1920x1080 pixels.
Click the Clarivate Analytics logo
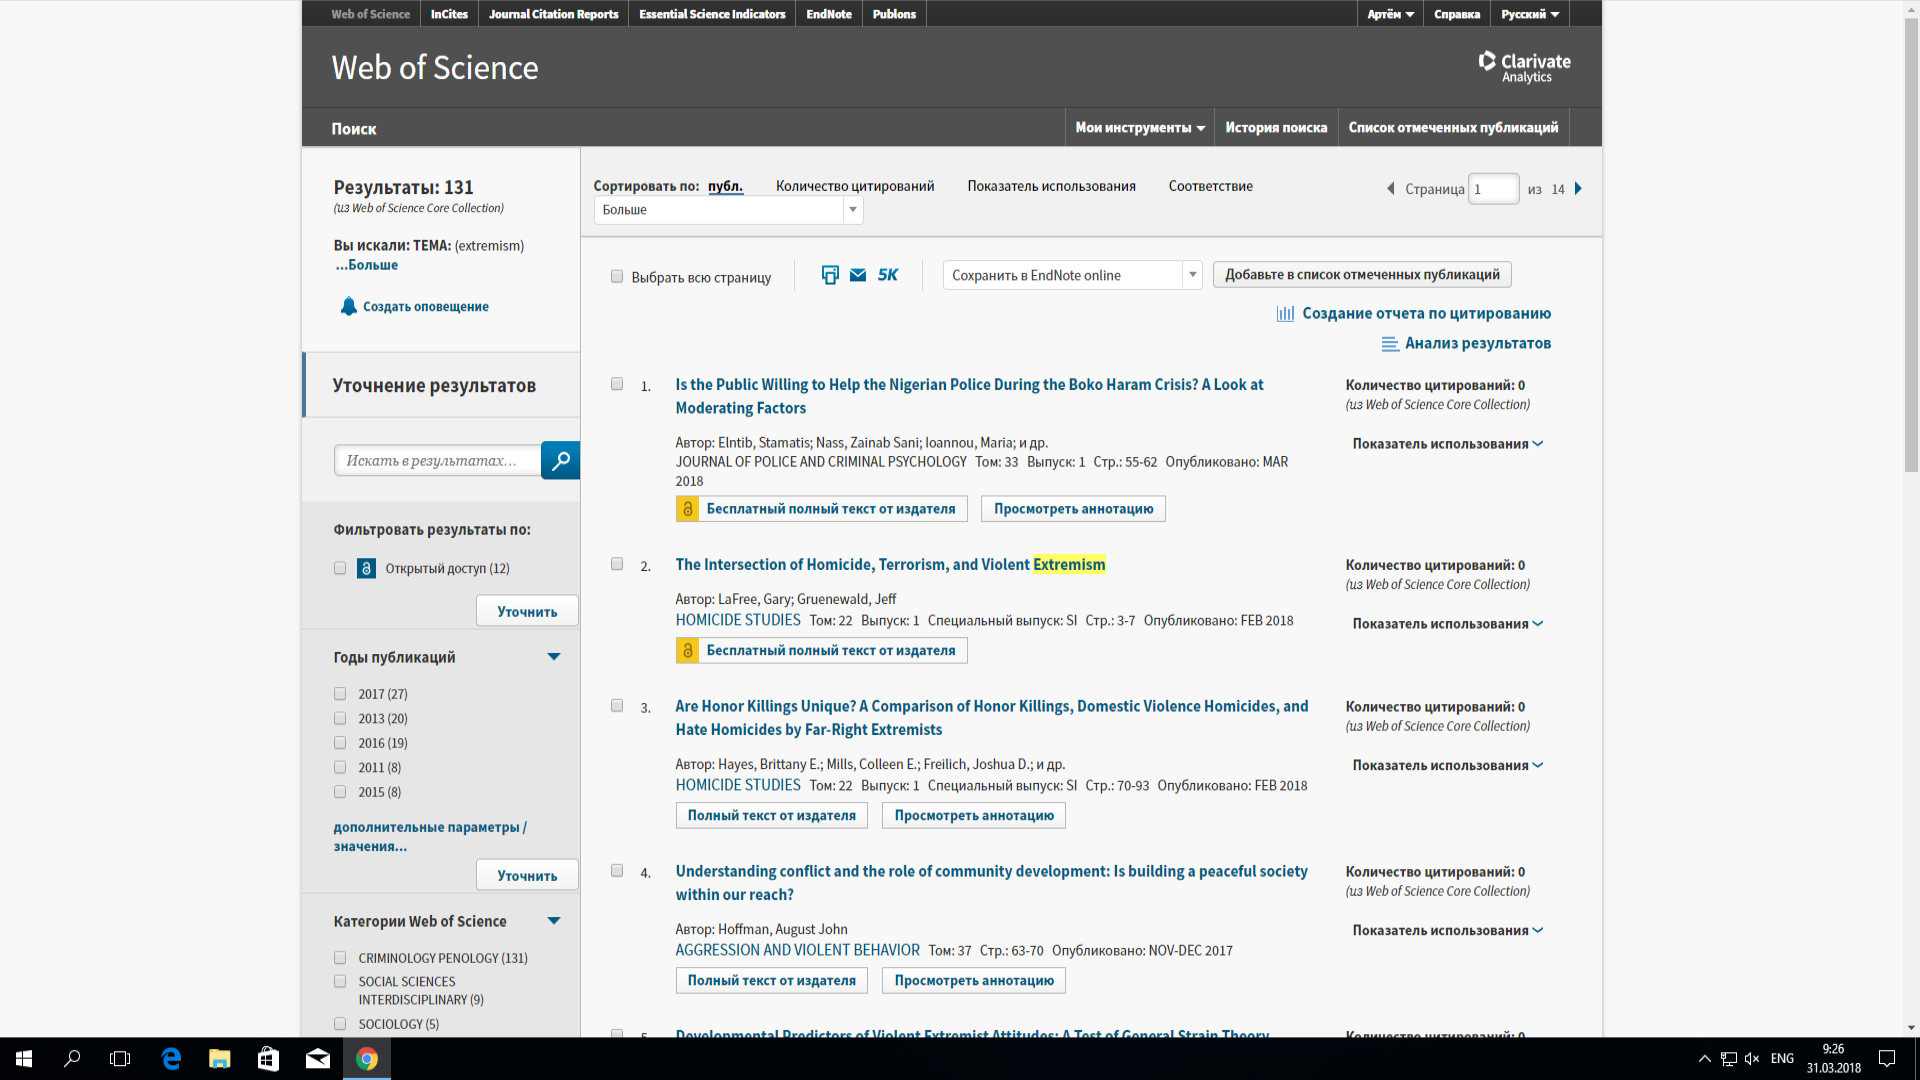(1524, 67)
